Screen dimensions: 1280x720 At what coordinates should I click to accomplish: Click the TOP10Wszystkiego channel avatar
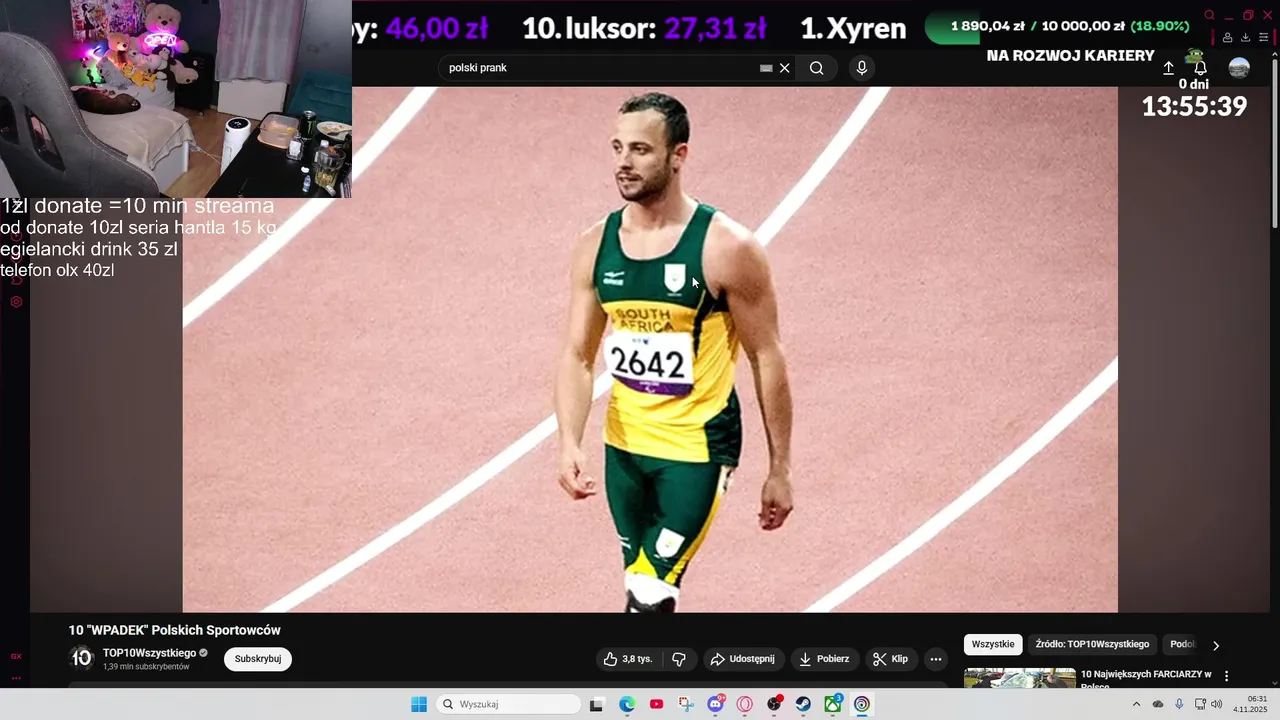coord(82,658)
